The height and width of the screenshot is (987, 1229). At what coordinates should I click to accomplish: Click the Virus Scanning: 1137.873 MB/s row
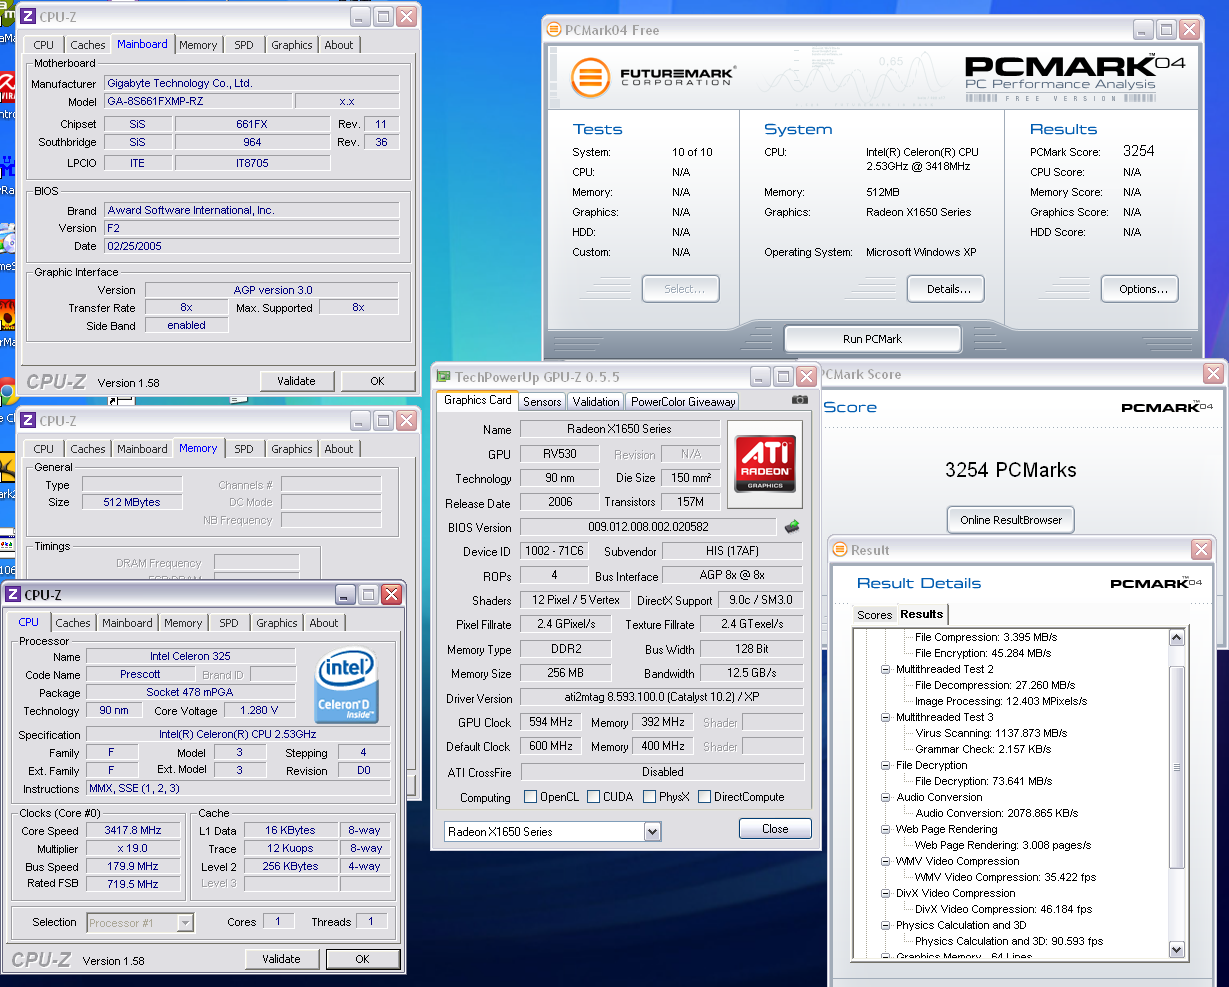991,733
